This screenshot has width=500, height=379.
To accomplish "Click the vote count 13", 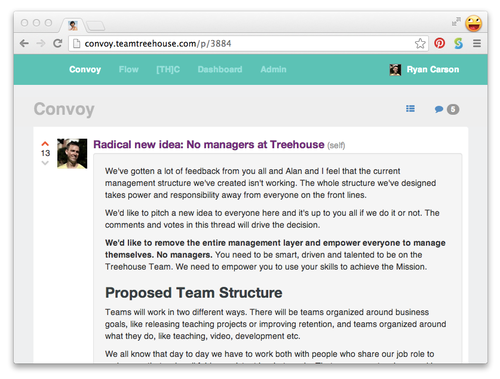I will 45,153.
